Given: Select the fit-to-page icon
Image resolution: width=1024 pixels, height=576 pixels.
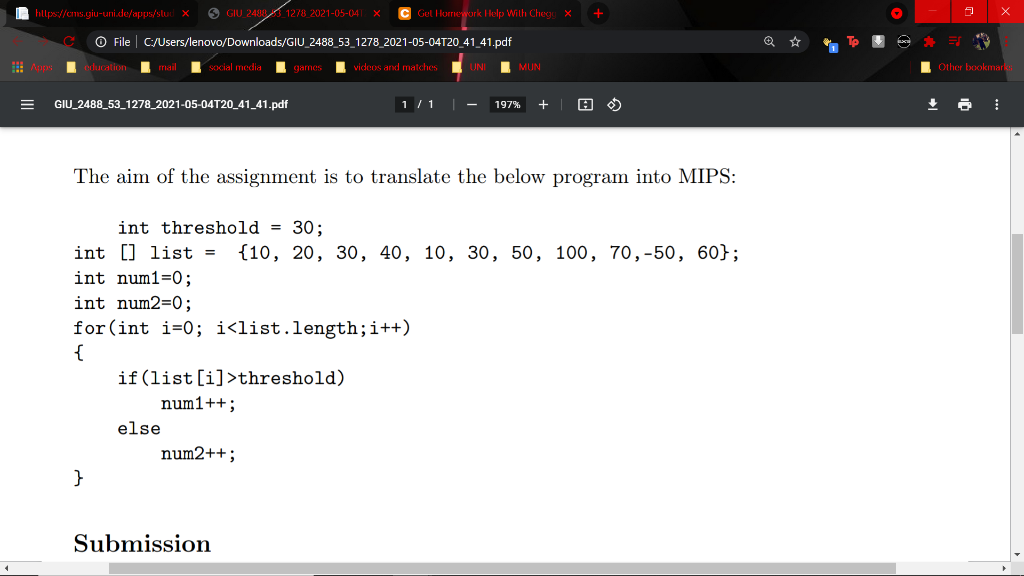Looking at the screenshot, I should click(584, 104).
